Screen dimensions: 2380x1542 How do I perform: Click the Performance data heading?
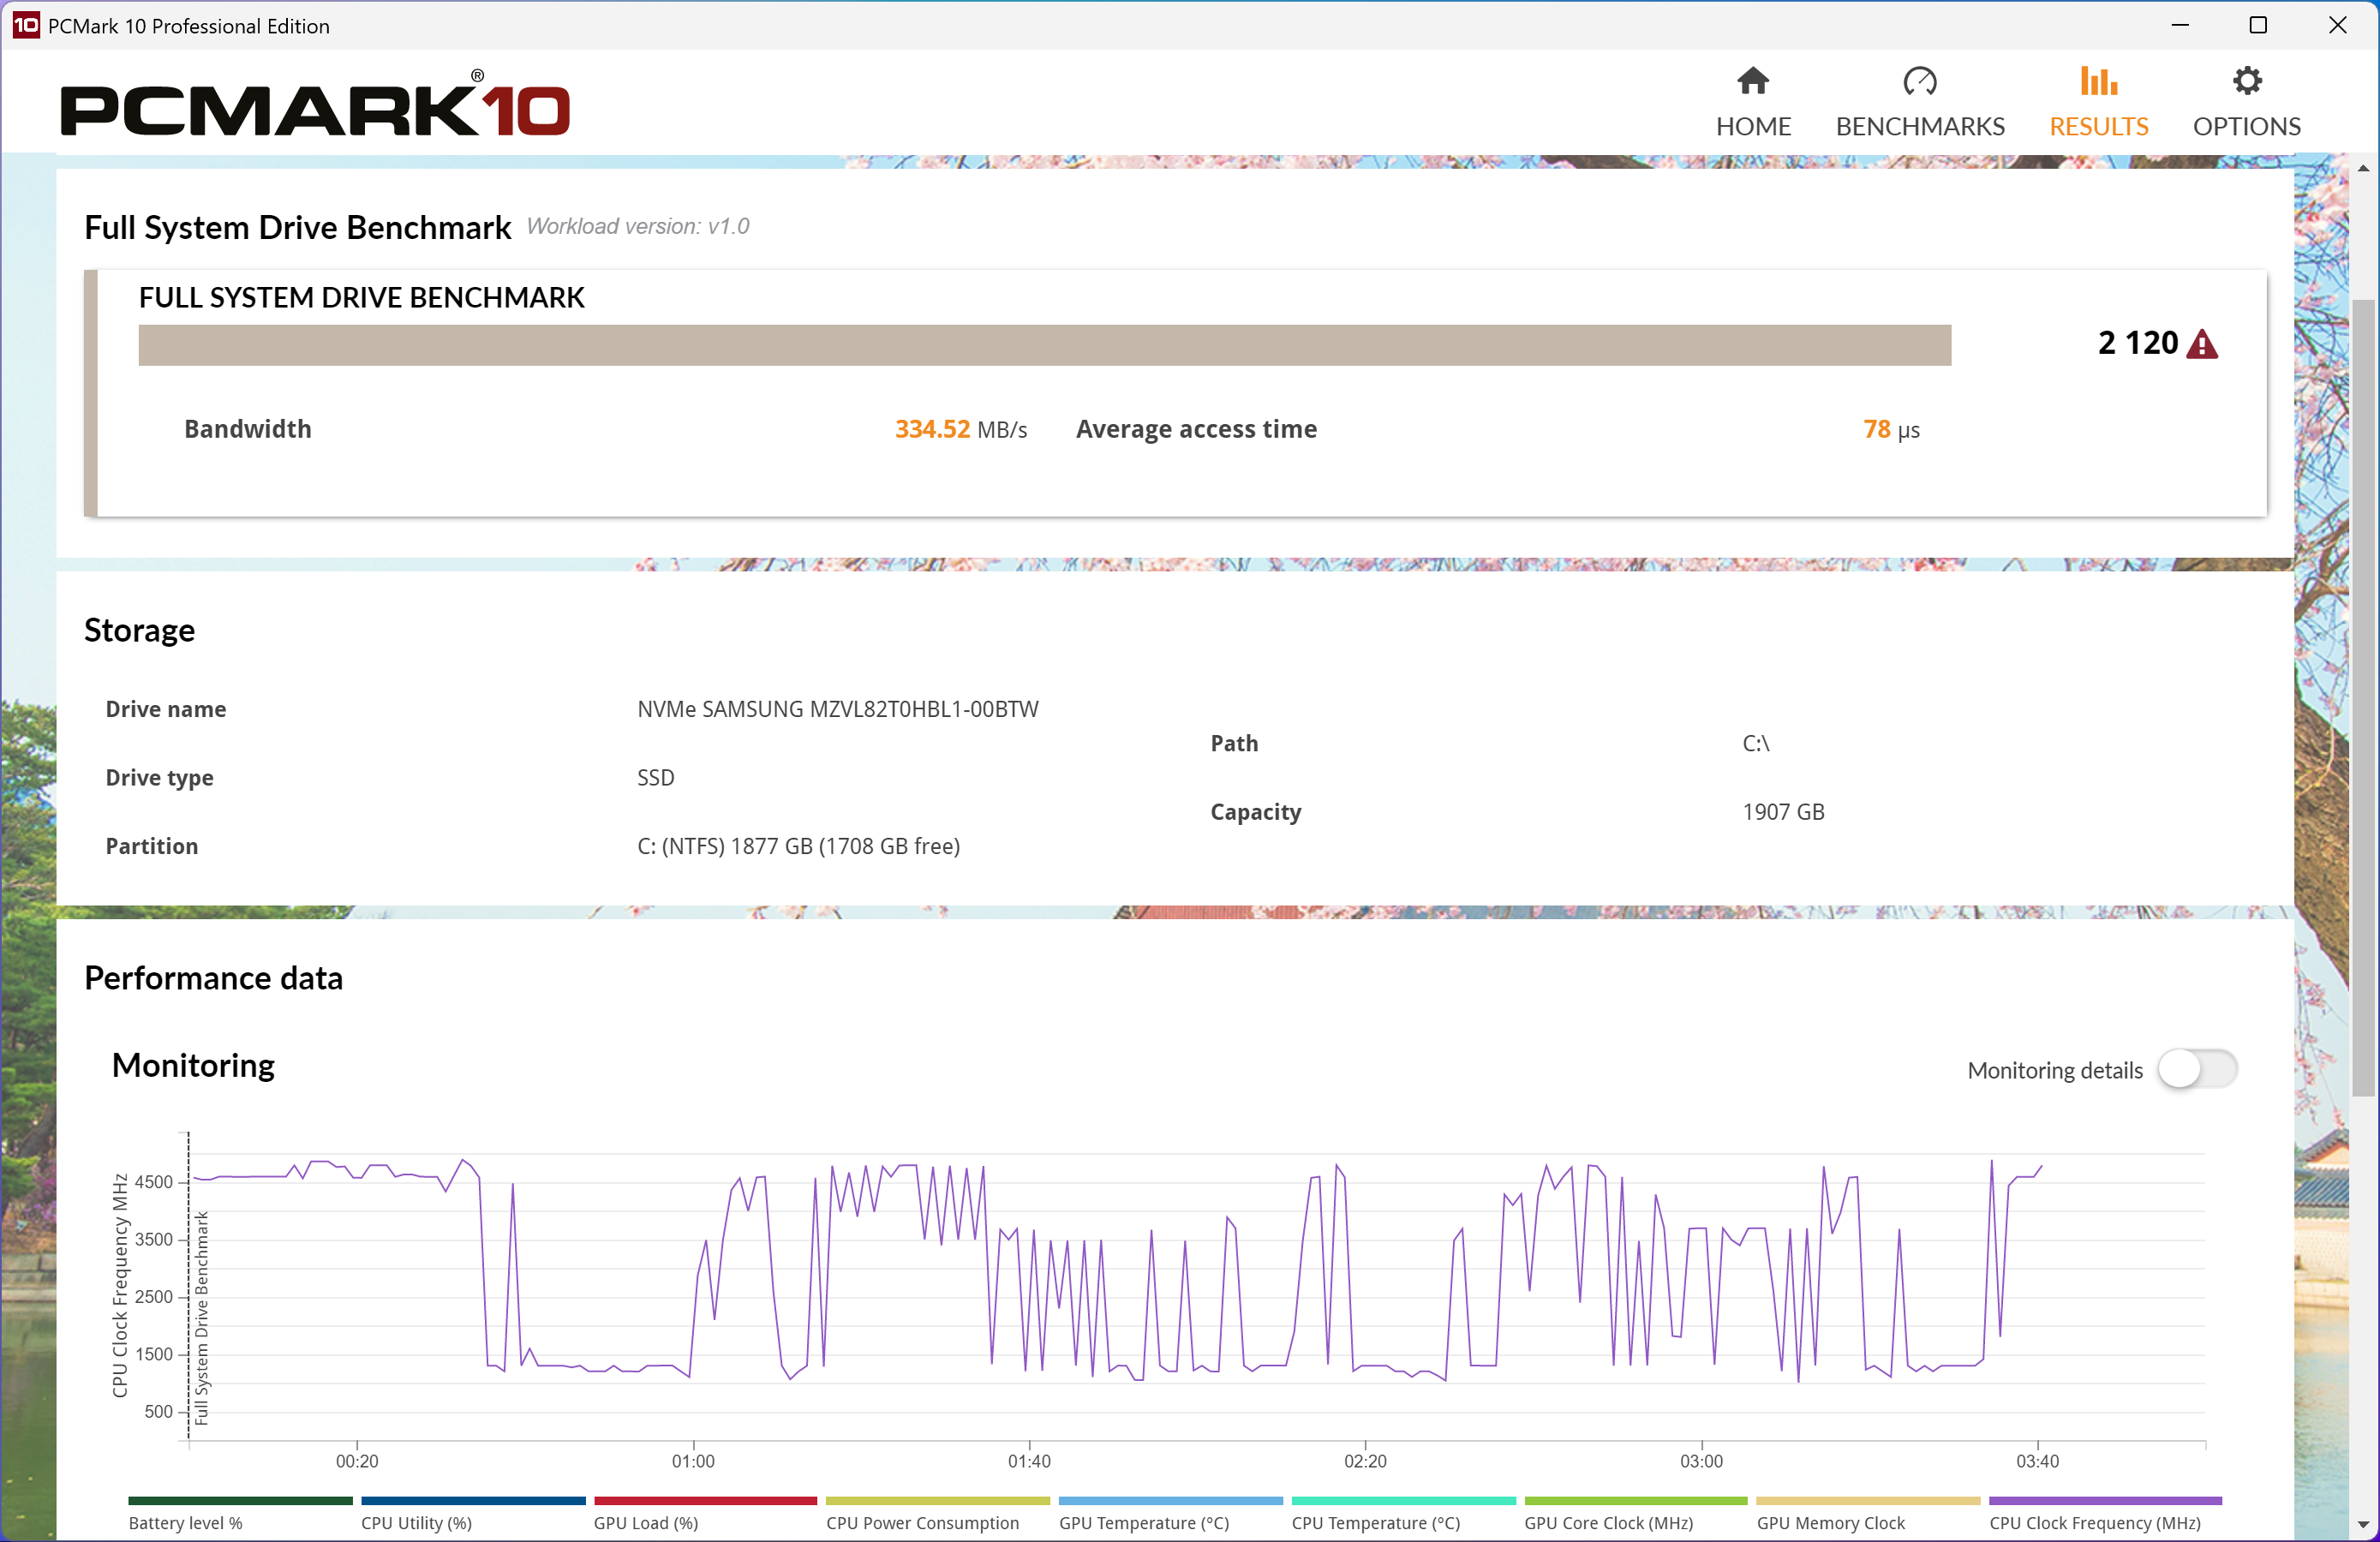coord(214,978)
